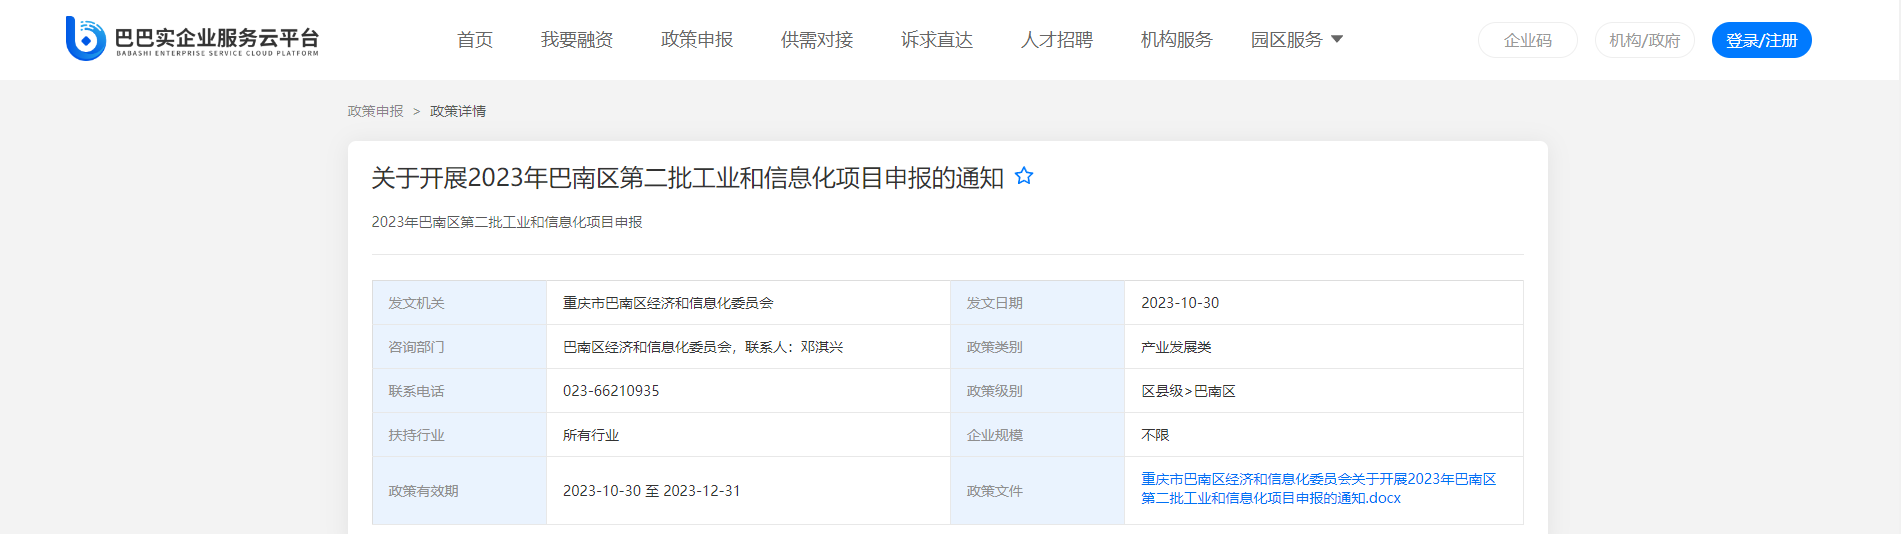
Task: Navigate to 诉求直达 page
Action: point(936,40)
